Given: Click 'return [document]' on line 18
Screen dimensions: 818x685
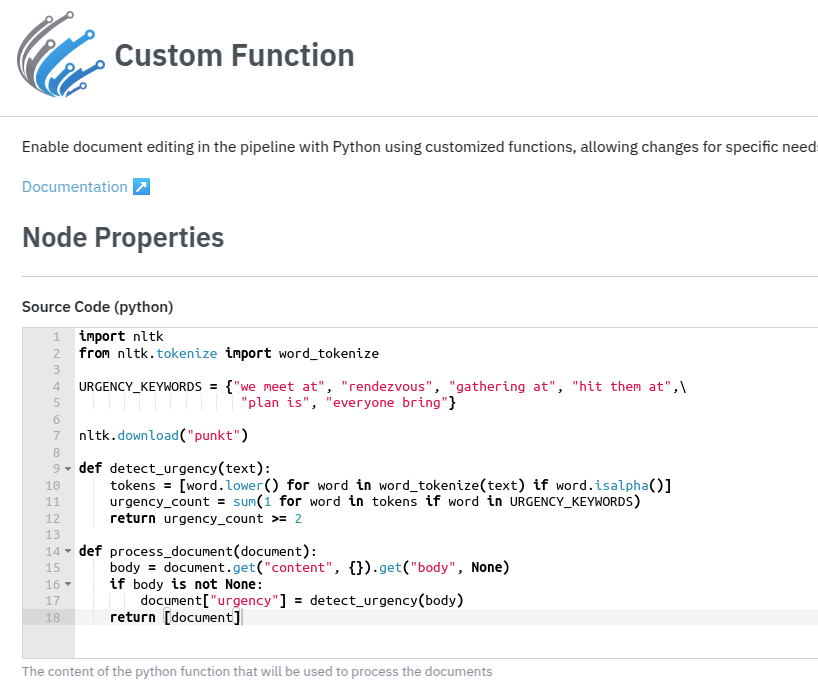Looking at the screenshot, I should pos(175,618).
